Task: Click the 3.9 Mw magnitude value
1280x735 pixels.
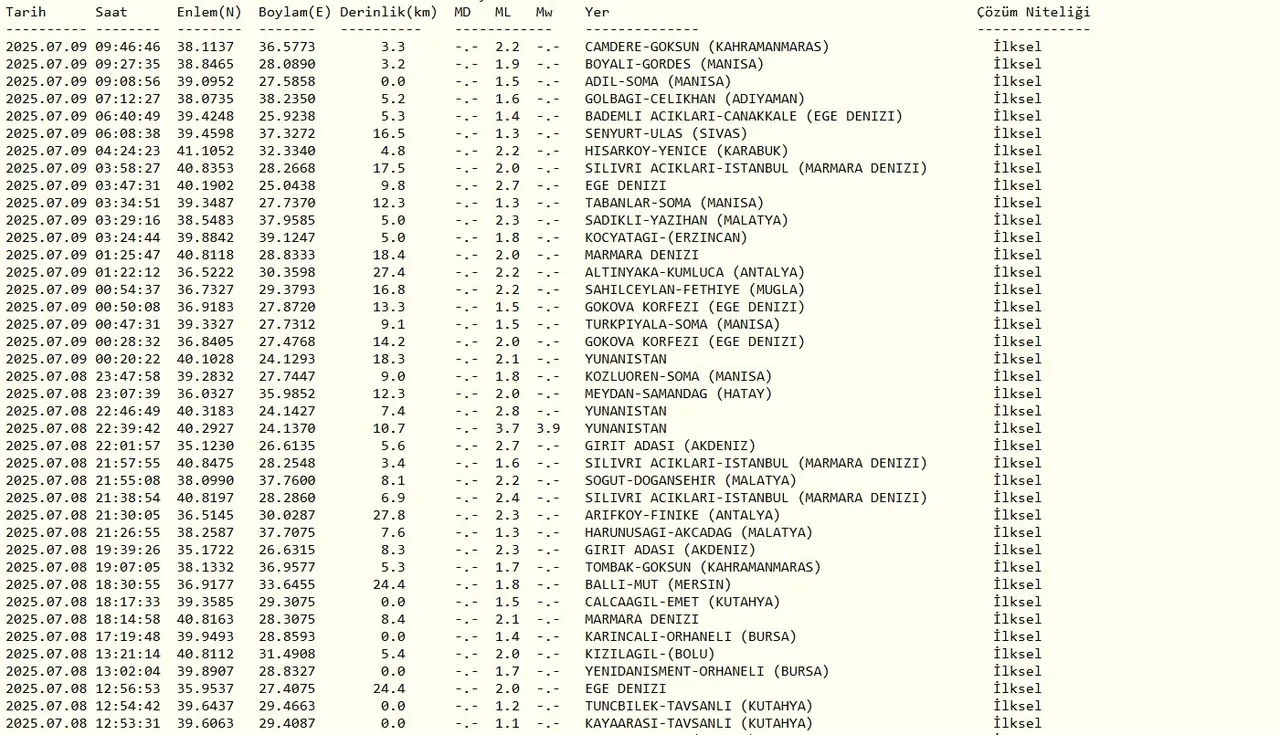Action: (x=547, y=428)
